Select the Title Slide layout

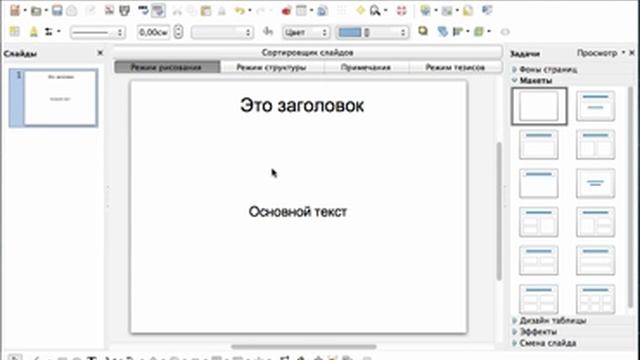596,106
